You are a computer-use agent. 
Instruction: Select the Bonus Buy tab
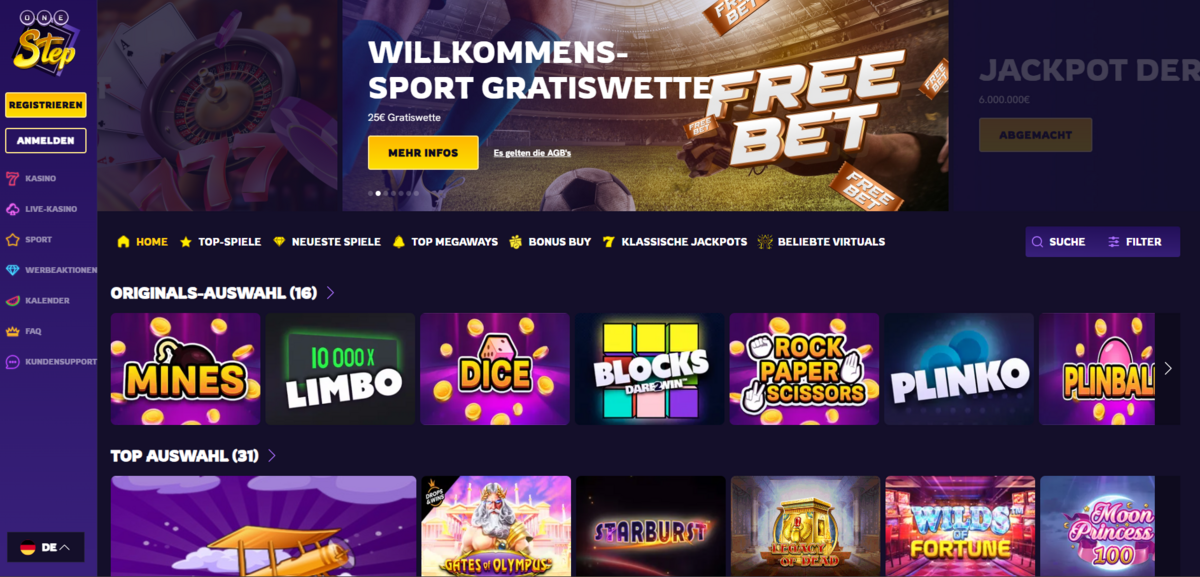[x=550, y=242]
